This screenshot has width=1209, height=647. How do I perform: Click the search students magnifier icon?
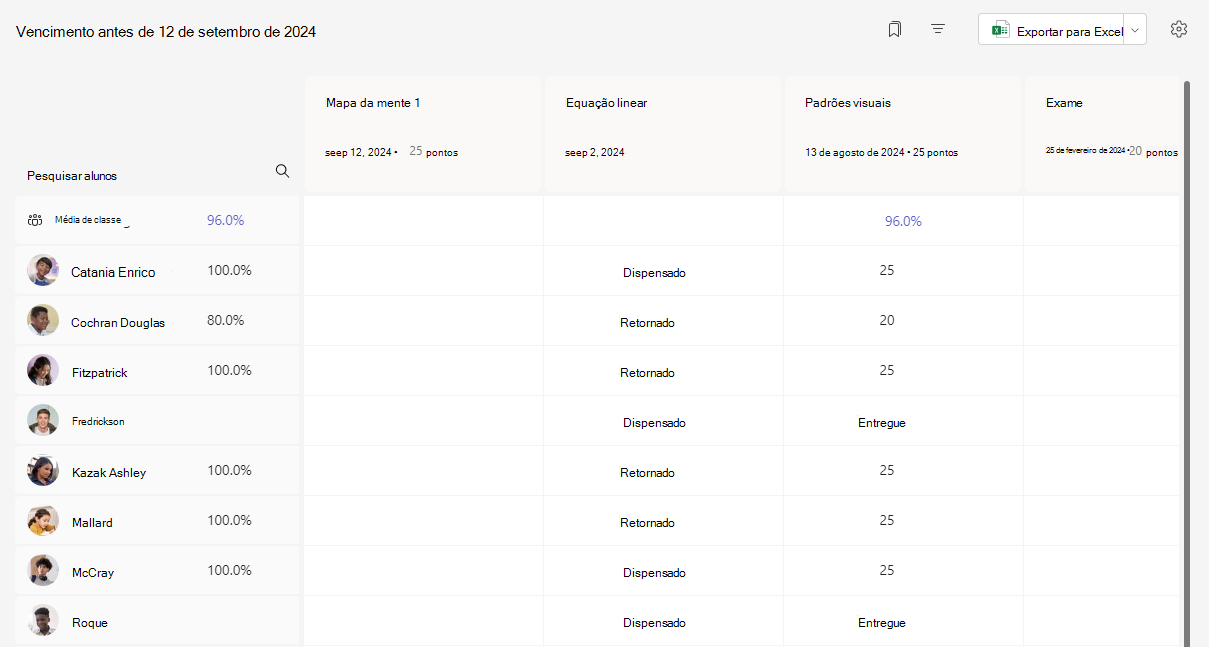coord(282,171)
